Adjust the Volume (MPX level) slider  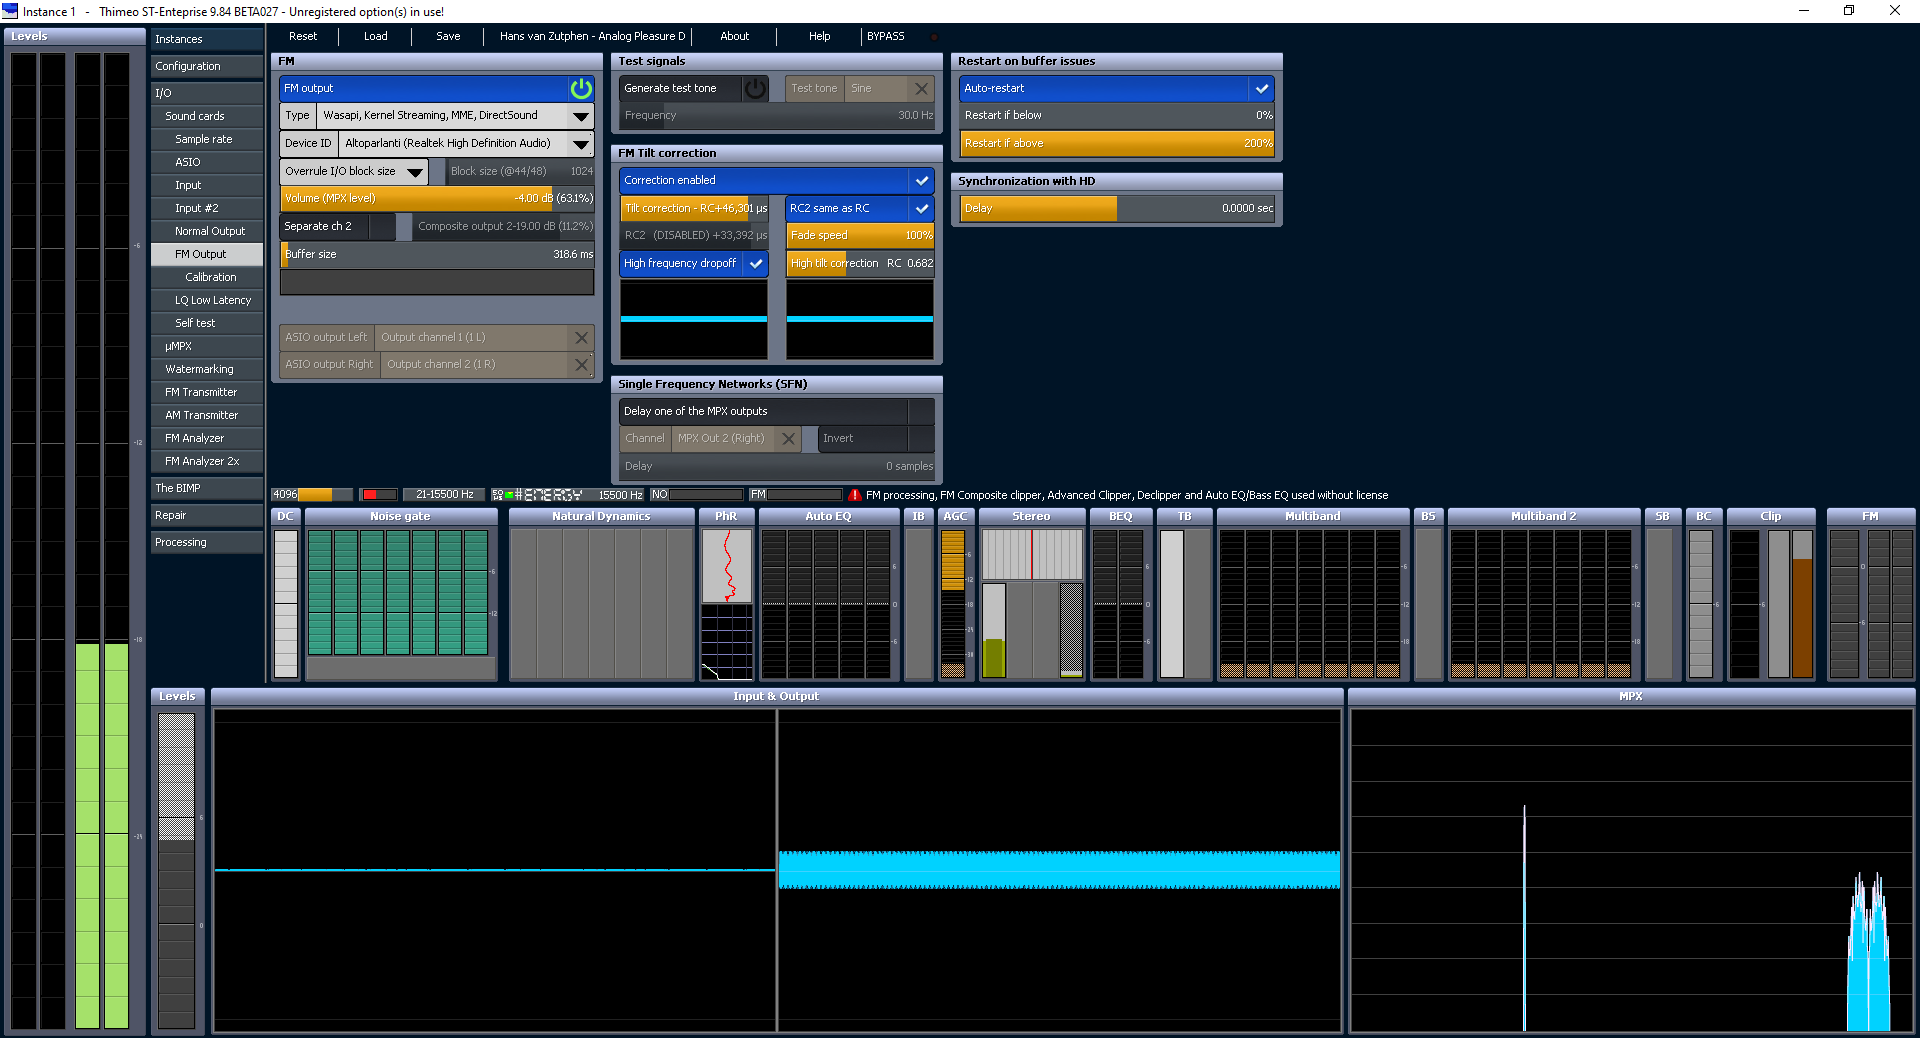[437, 199]
